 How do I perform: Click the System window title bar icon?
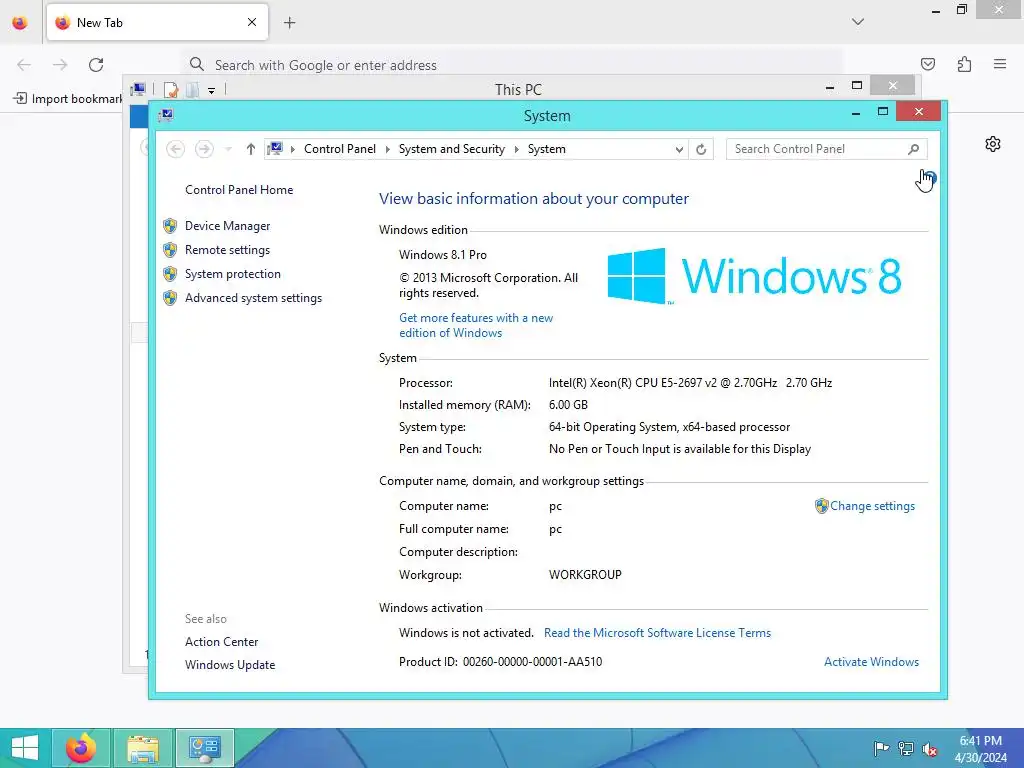166,116
